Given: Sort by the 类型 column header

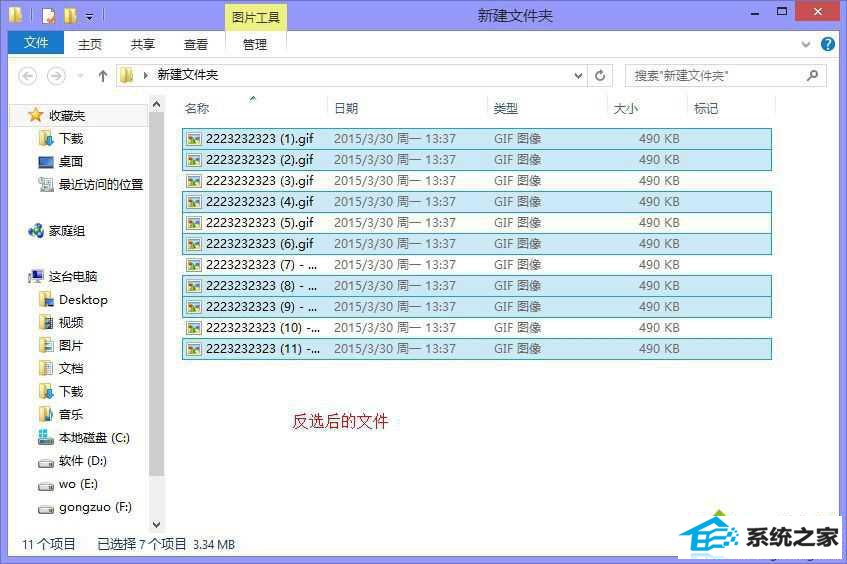Looking at the screenshot, I should (506, 109).
